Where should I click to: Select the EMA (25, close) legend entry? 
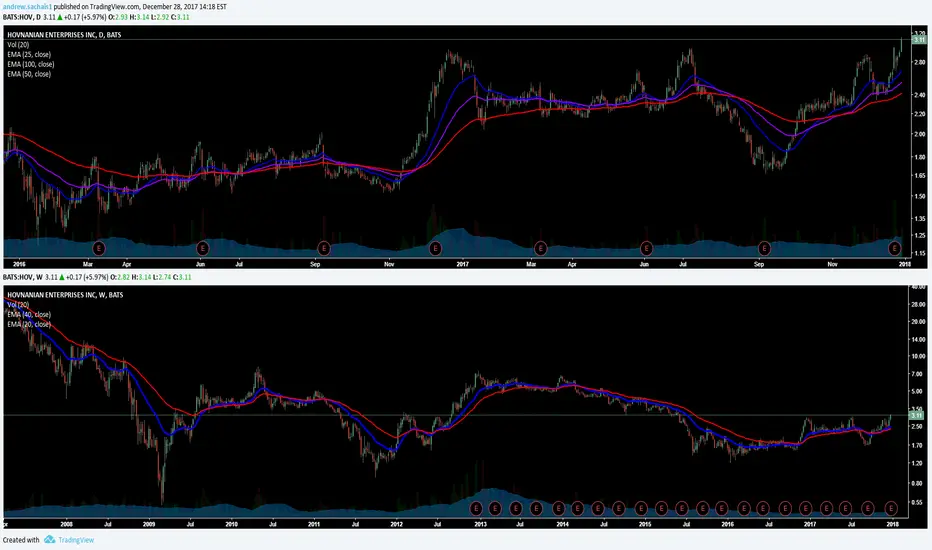click(x=29, y=54)
